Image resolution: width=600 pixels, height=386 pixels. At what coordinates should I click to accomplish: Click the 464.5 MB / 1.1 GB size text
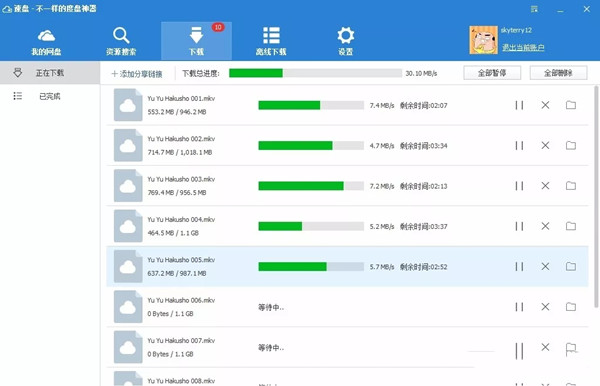(173, 233)
